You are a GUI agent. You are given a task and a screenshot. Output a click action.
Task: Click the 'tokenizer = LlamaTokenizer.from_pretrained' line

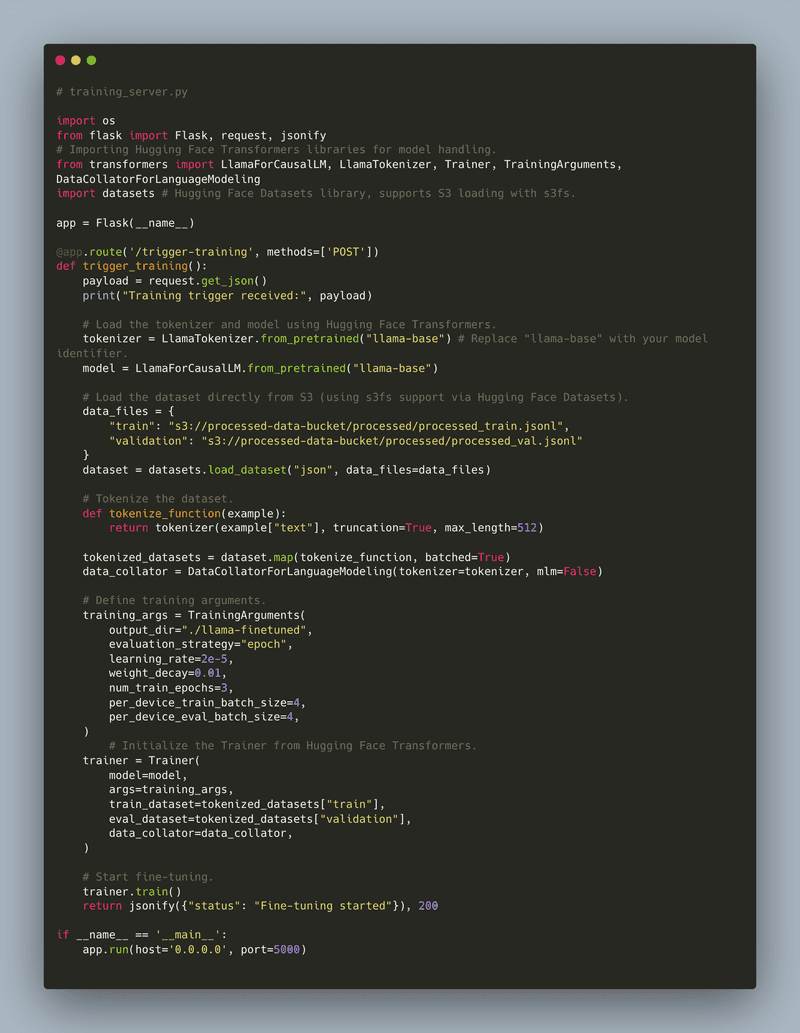point(267,339)
